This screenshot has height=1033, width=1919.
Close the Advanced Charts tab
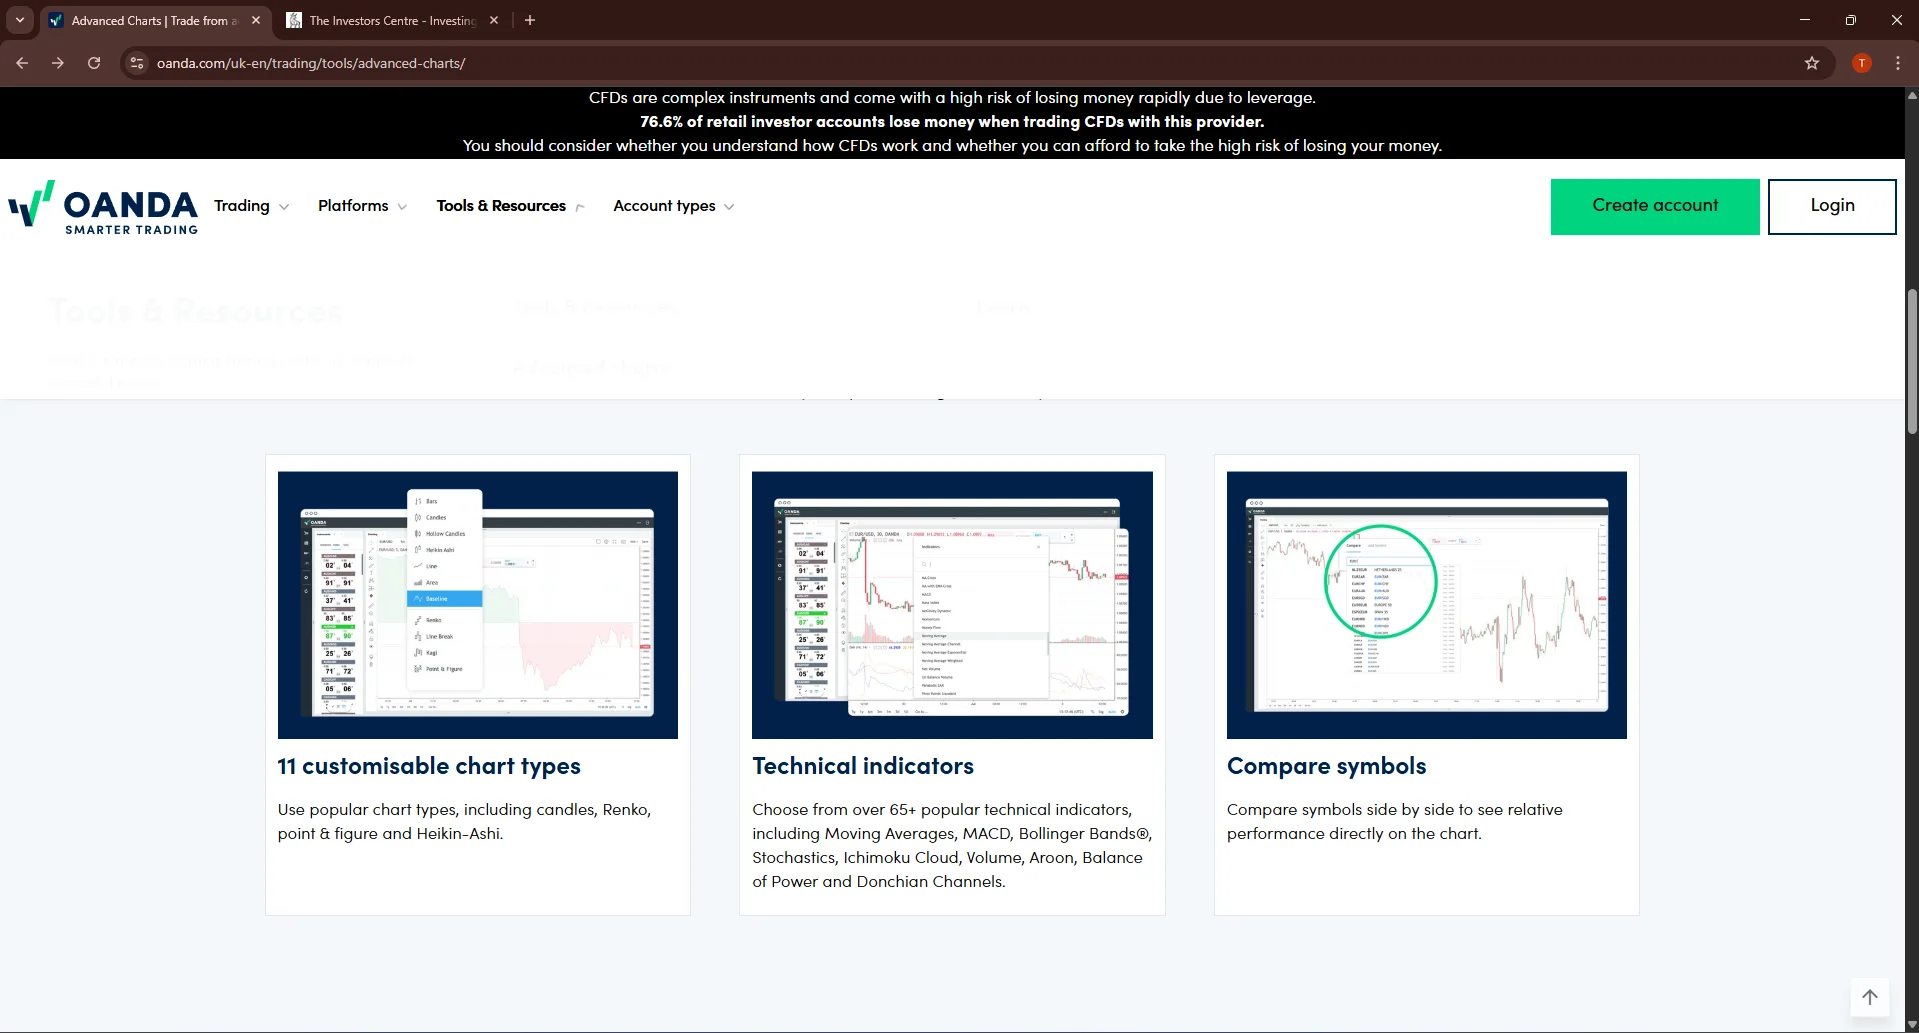coord(256,20)
